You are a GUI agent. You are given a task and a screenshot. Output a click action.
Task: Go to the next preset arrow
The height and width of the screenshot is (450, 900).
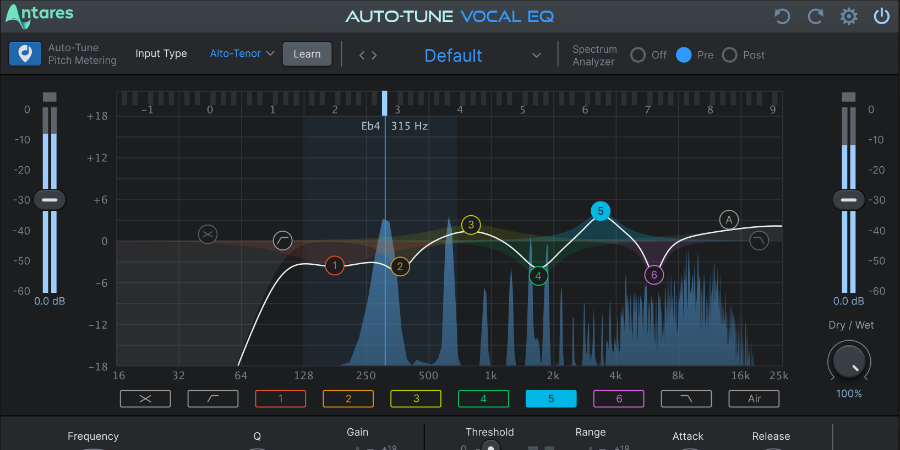tap(374, 55)
